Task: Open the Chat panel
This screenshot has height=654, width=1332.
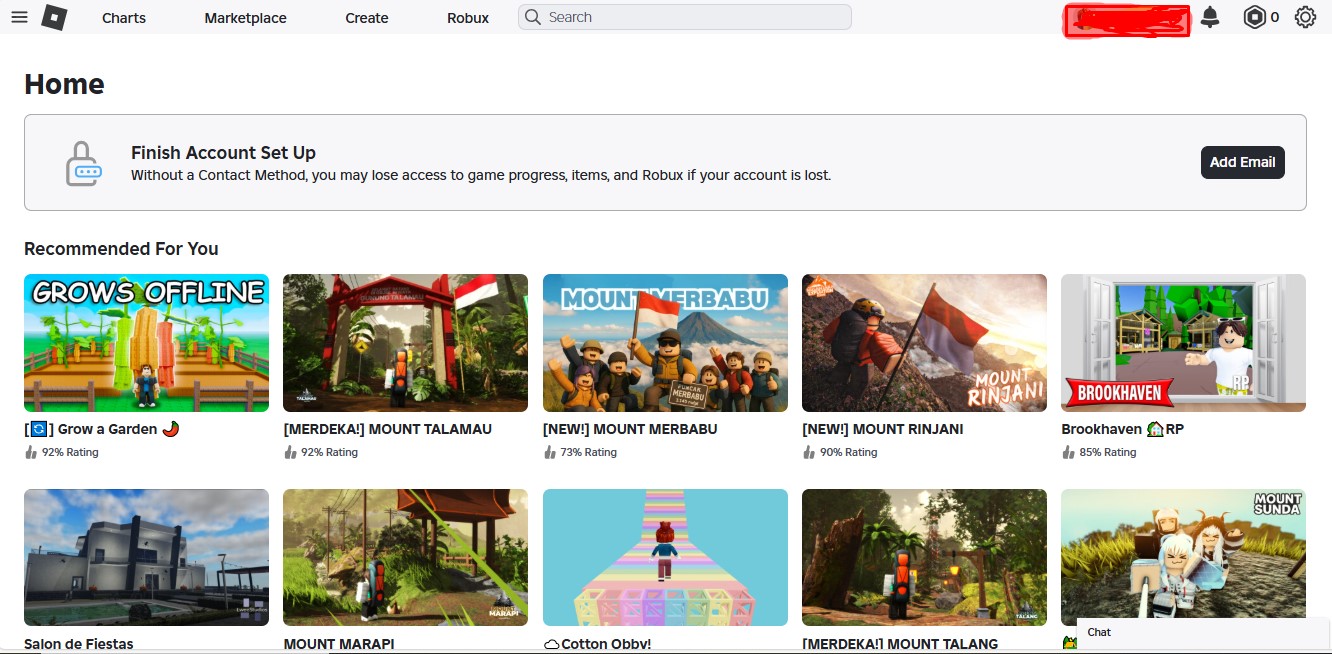Action: tap(1203, 634)
